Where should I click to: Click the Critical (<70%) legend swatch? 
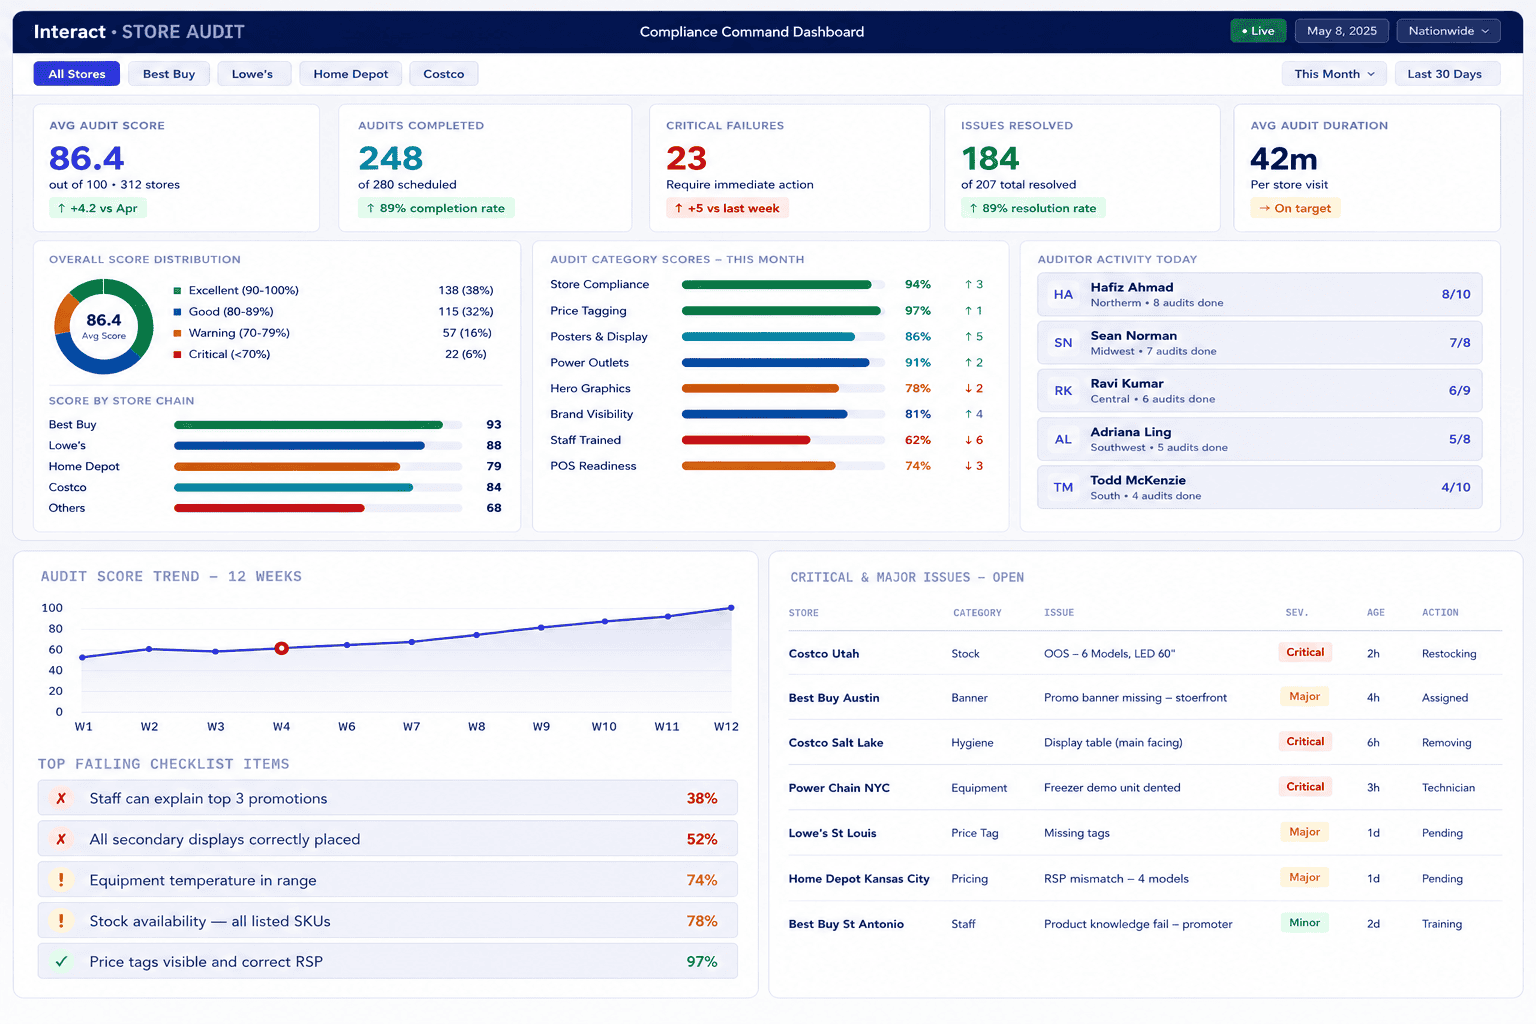coord(178,354)
